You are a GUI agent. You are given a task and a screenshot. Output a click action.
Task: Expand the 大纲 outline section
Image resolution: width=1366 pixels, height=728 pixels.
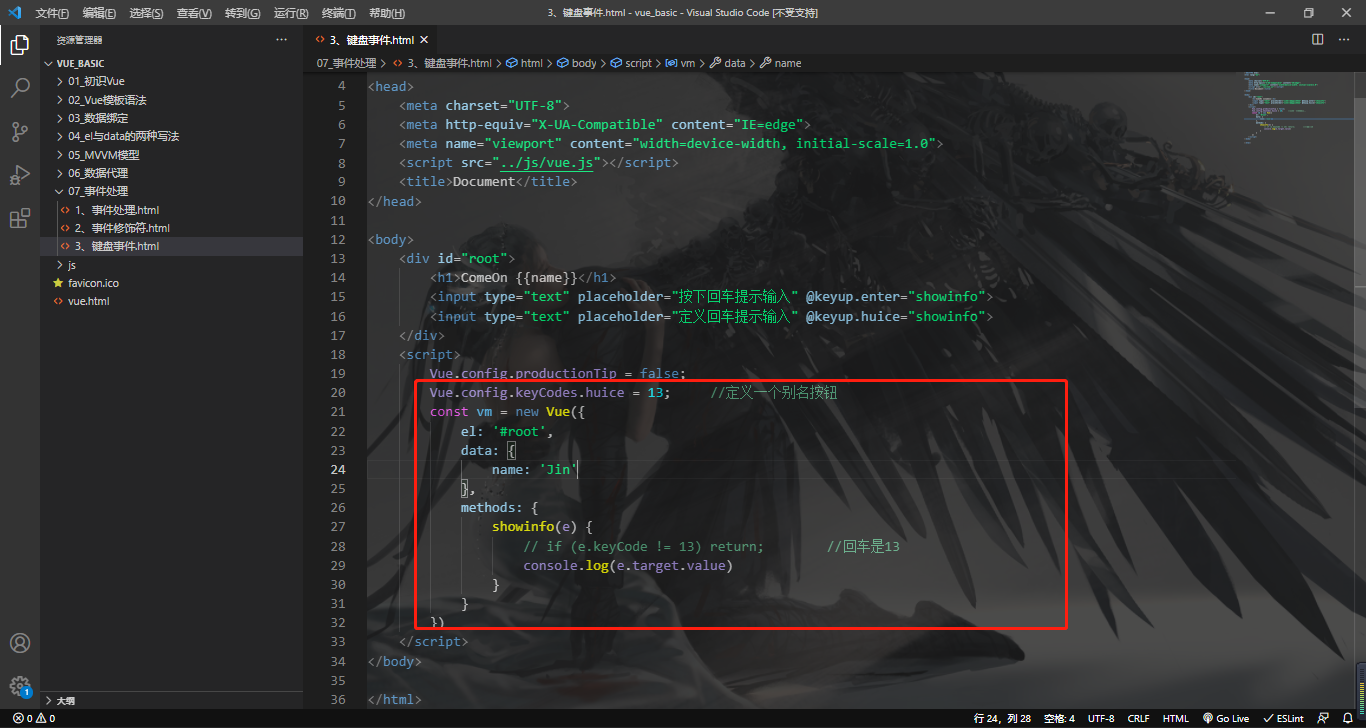click(171, 701)
